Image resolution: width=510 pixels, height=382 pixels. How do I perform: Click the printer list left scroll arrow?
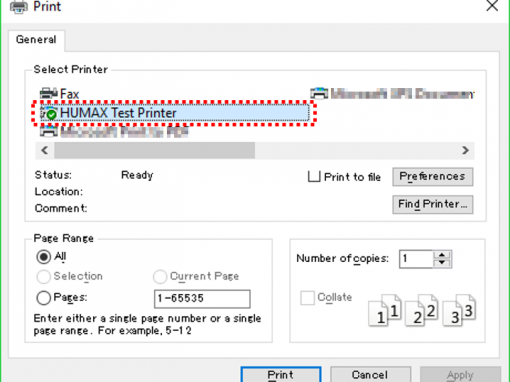[x=45, y=150]
